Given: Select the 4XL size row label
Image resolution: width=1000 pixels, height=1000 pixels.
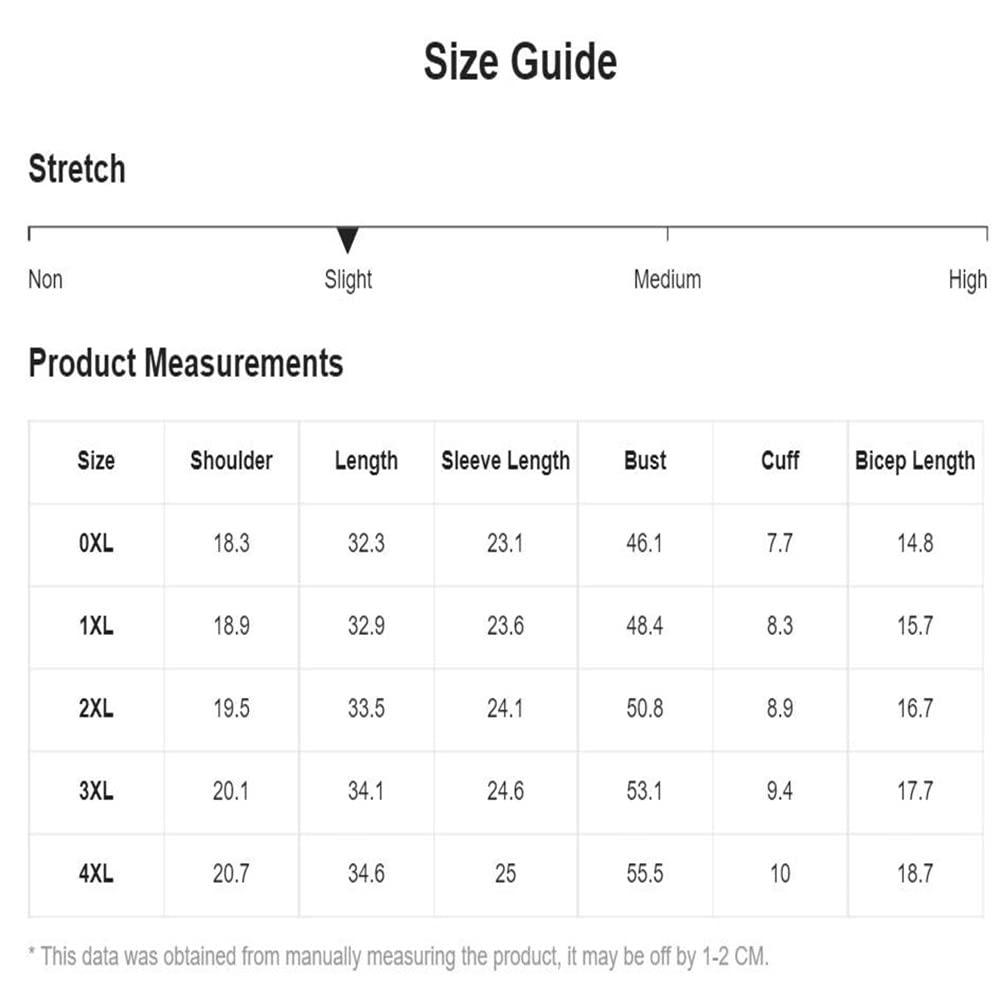Looking at the screenshot, I should 96,874.
